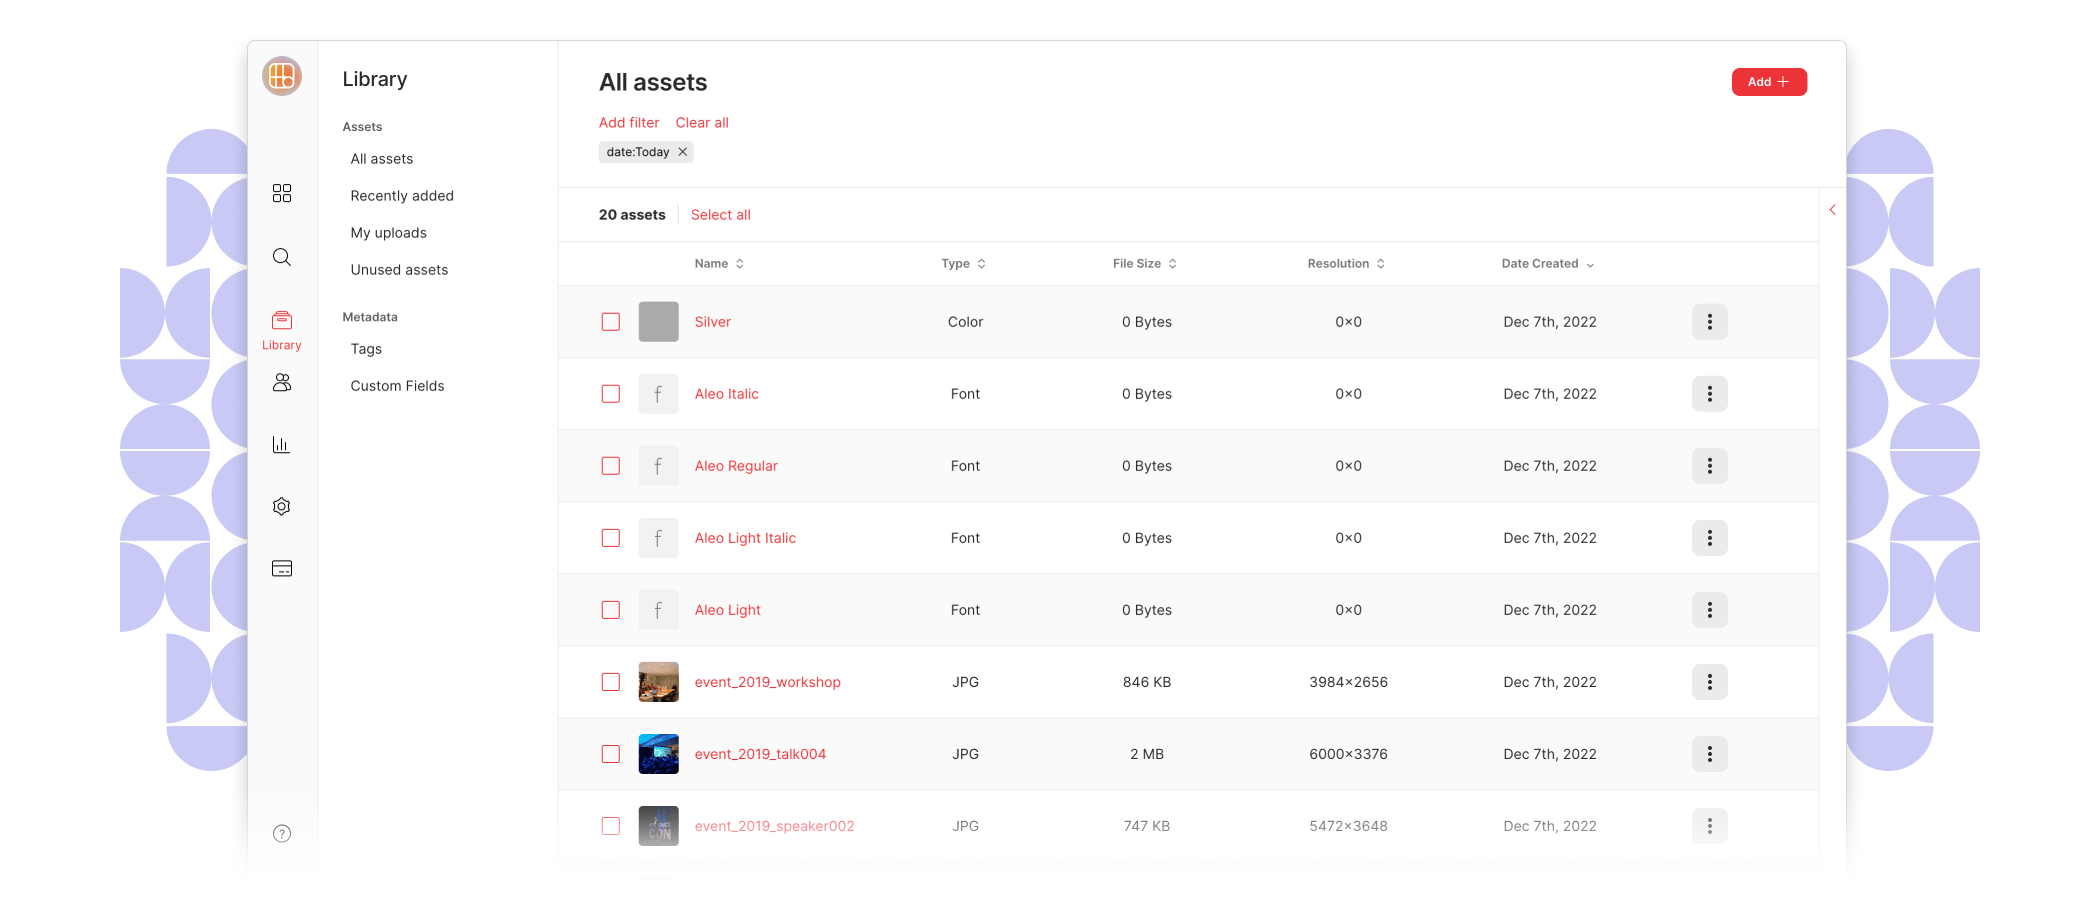
Task: Open the Library section in the sidebar
Action: tap(281, 322)
